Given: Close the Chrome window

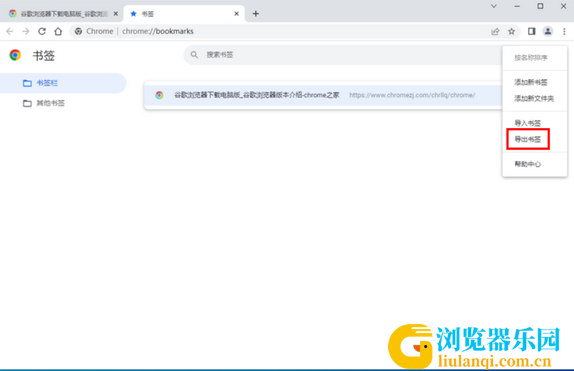Looking at the screenshot, I should 564,6.
